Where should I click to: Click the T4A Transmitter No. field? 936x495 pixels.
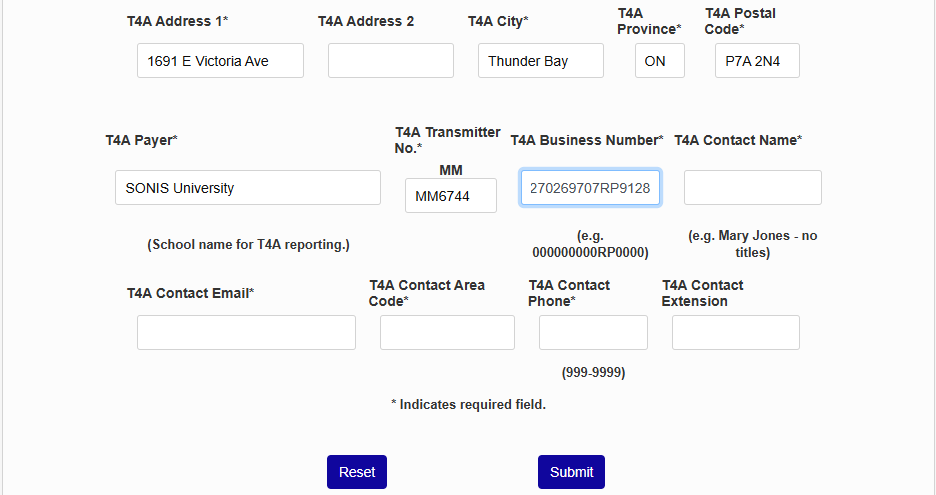click(450, 196)
